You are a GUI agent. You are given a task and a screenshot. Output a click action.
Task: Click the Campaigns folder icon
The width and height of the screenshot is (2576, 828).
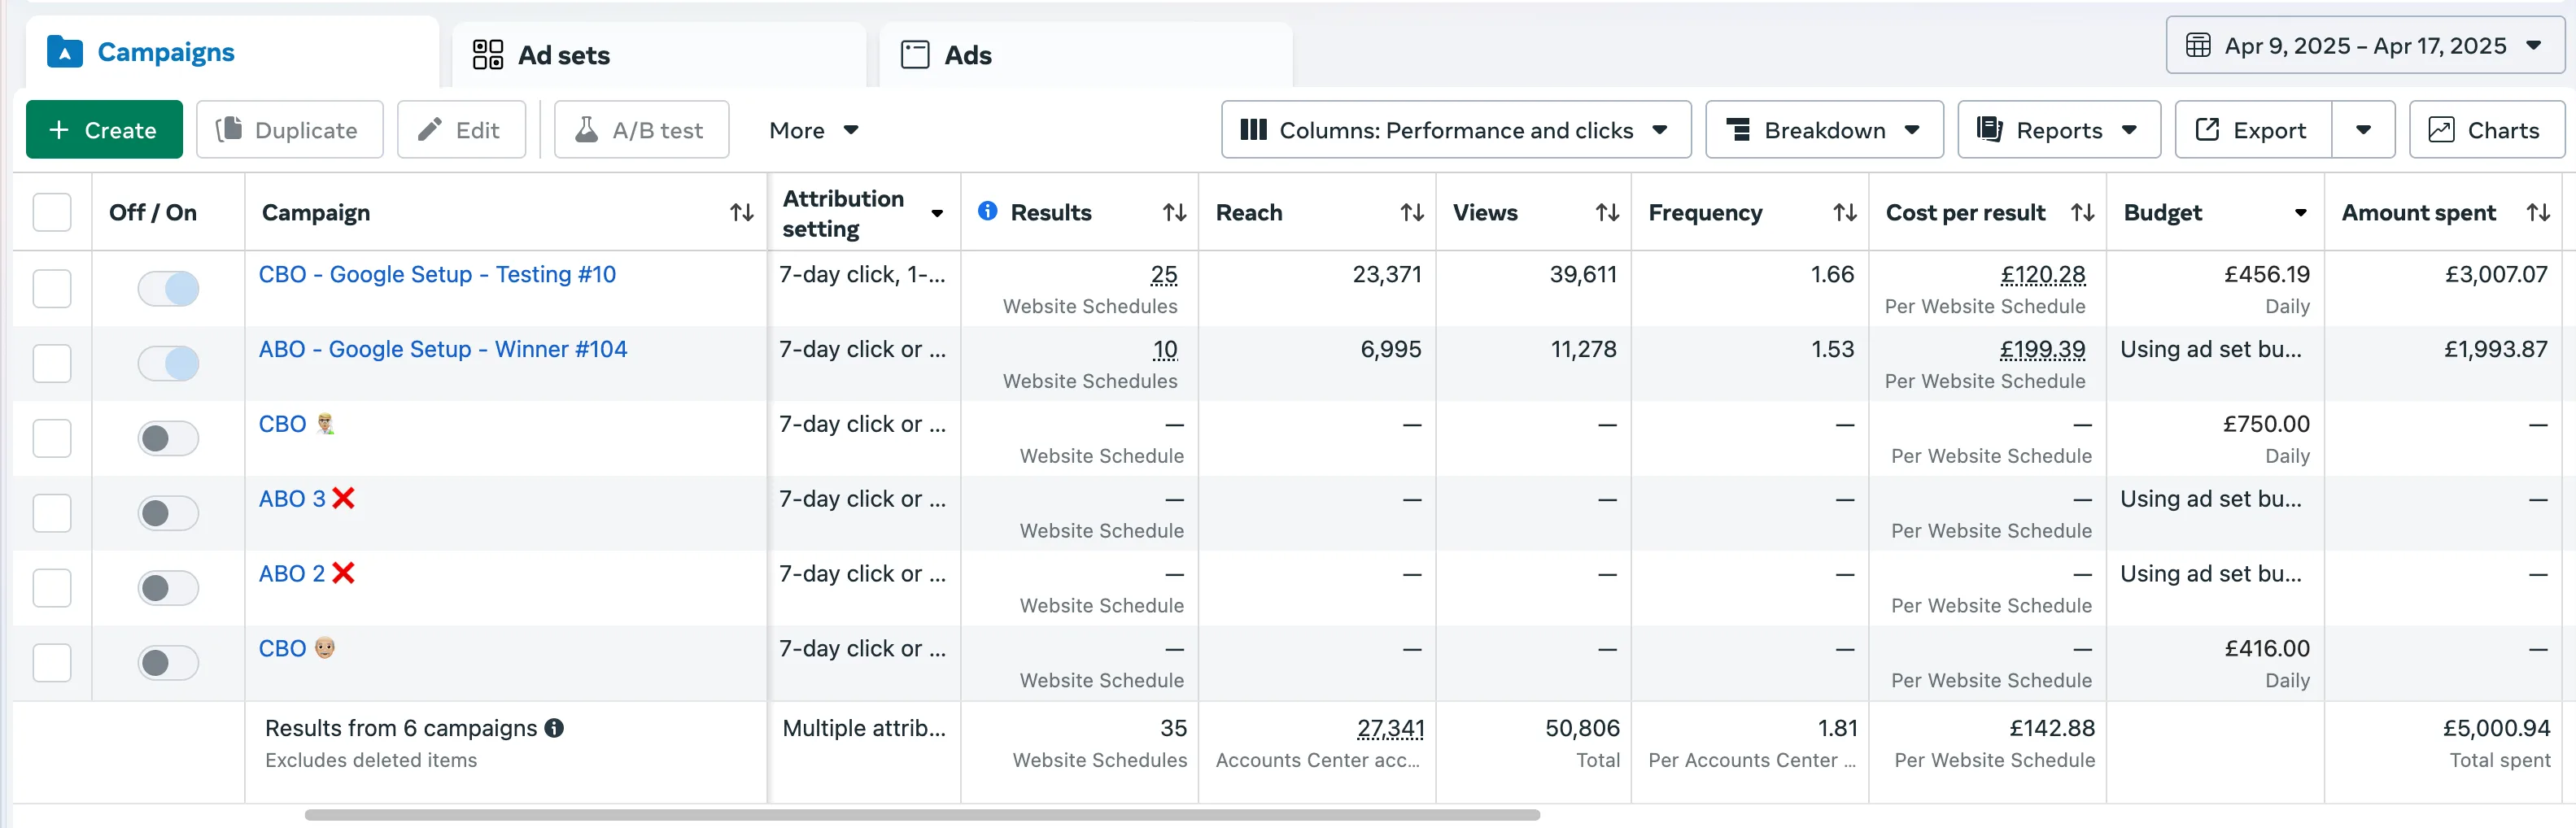point(65,51)
